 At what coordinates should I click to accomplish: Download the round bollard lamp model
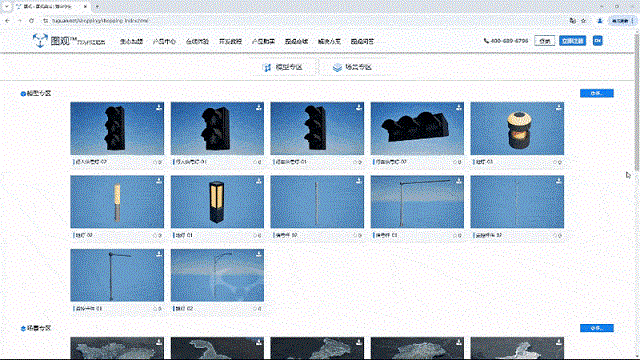point(559,107)
